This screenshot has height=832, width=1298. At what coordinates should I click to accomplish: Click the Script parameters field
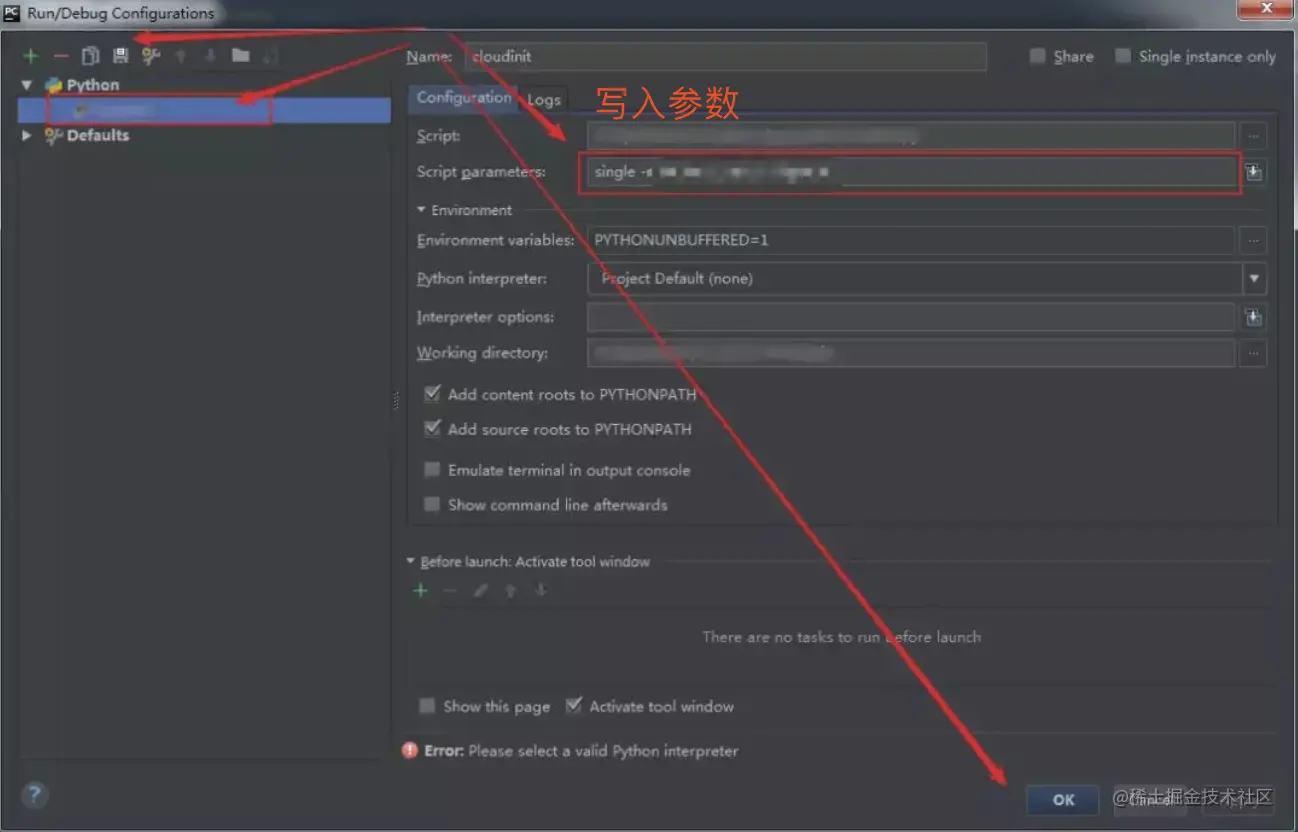tap(911, 172)
